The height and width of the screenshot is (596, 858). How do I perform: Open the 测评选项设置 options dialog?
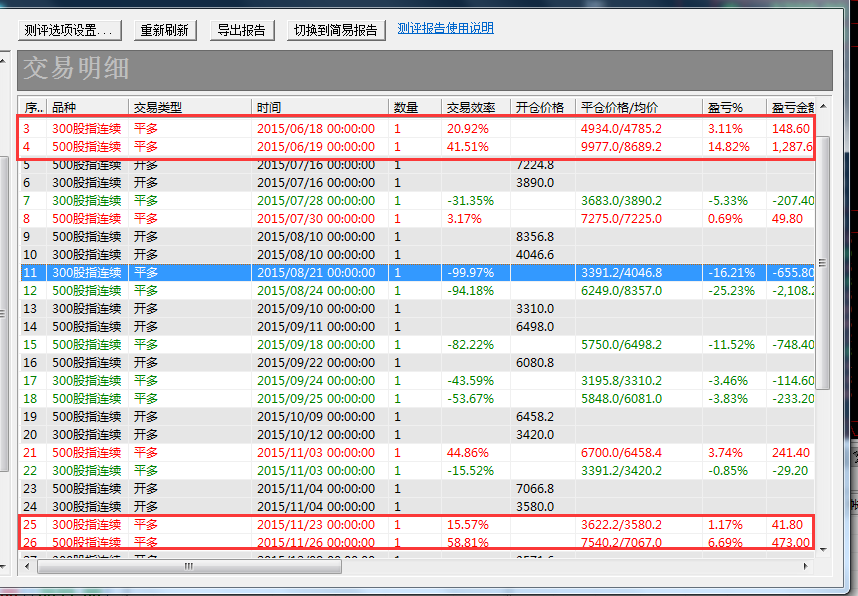[70, 30]
